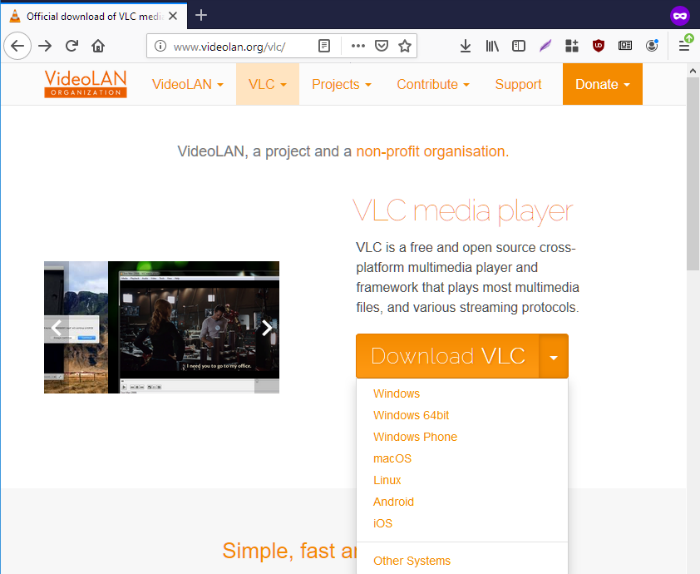Expand the VideoLAN navigation dropdown
The image size is (700, 574).
tap(188, 84)
